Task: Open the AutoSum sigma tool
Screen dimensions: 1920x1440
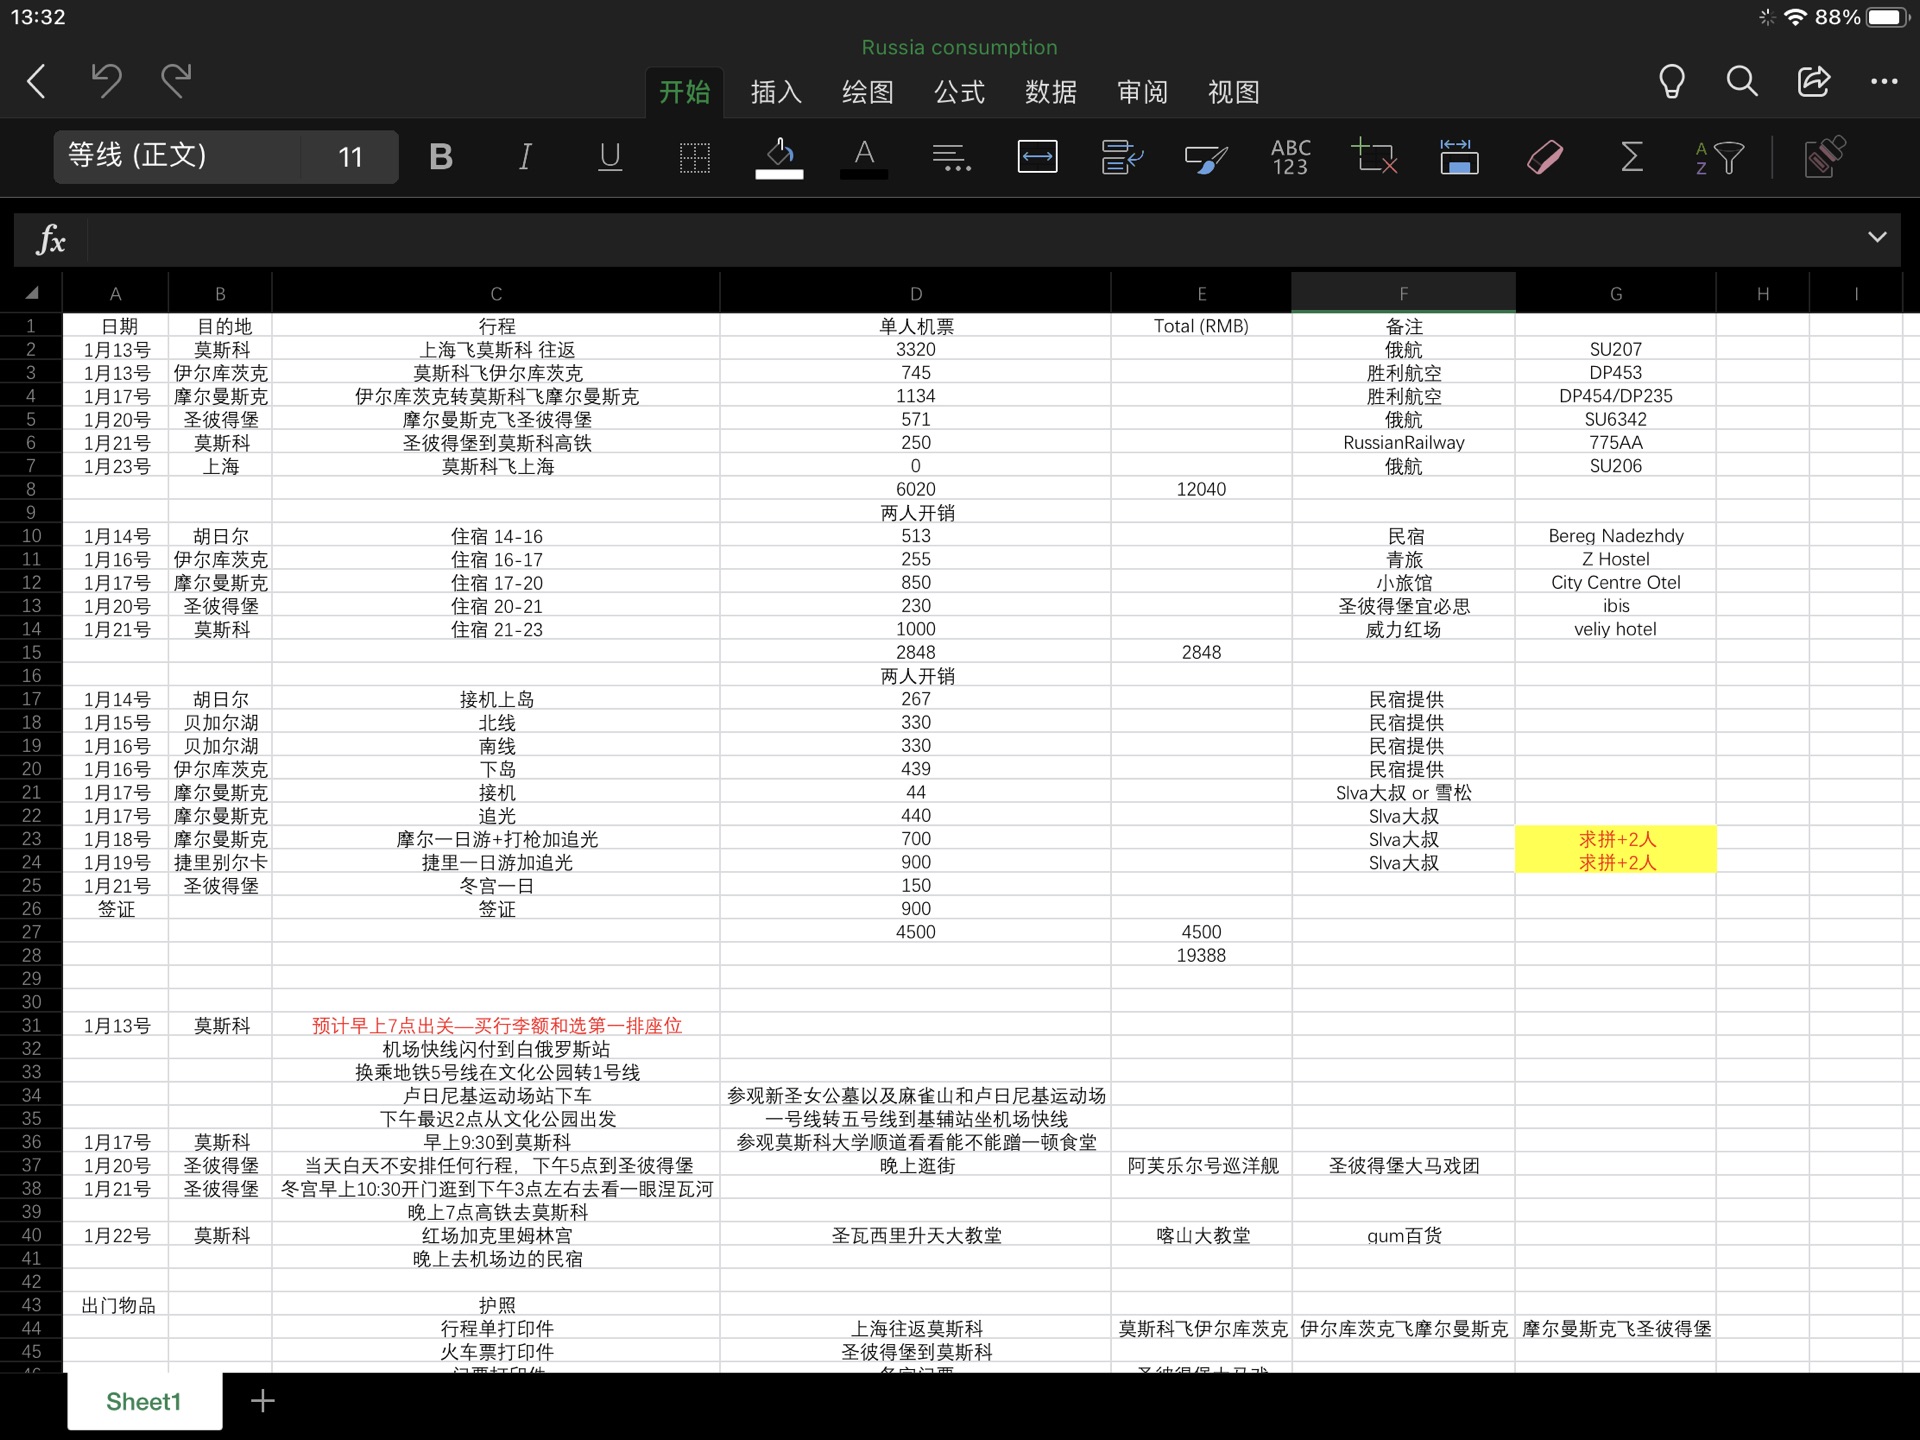Action: 1631,157
